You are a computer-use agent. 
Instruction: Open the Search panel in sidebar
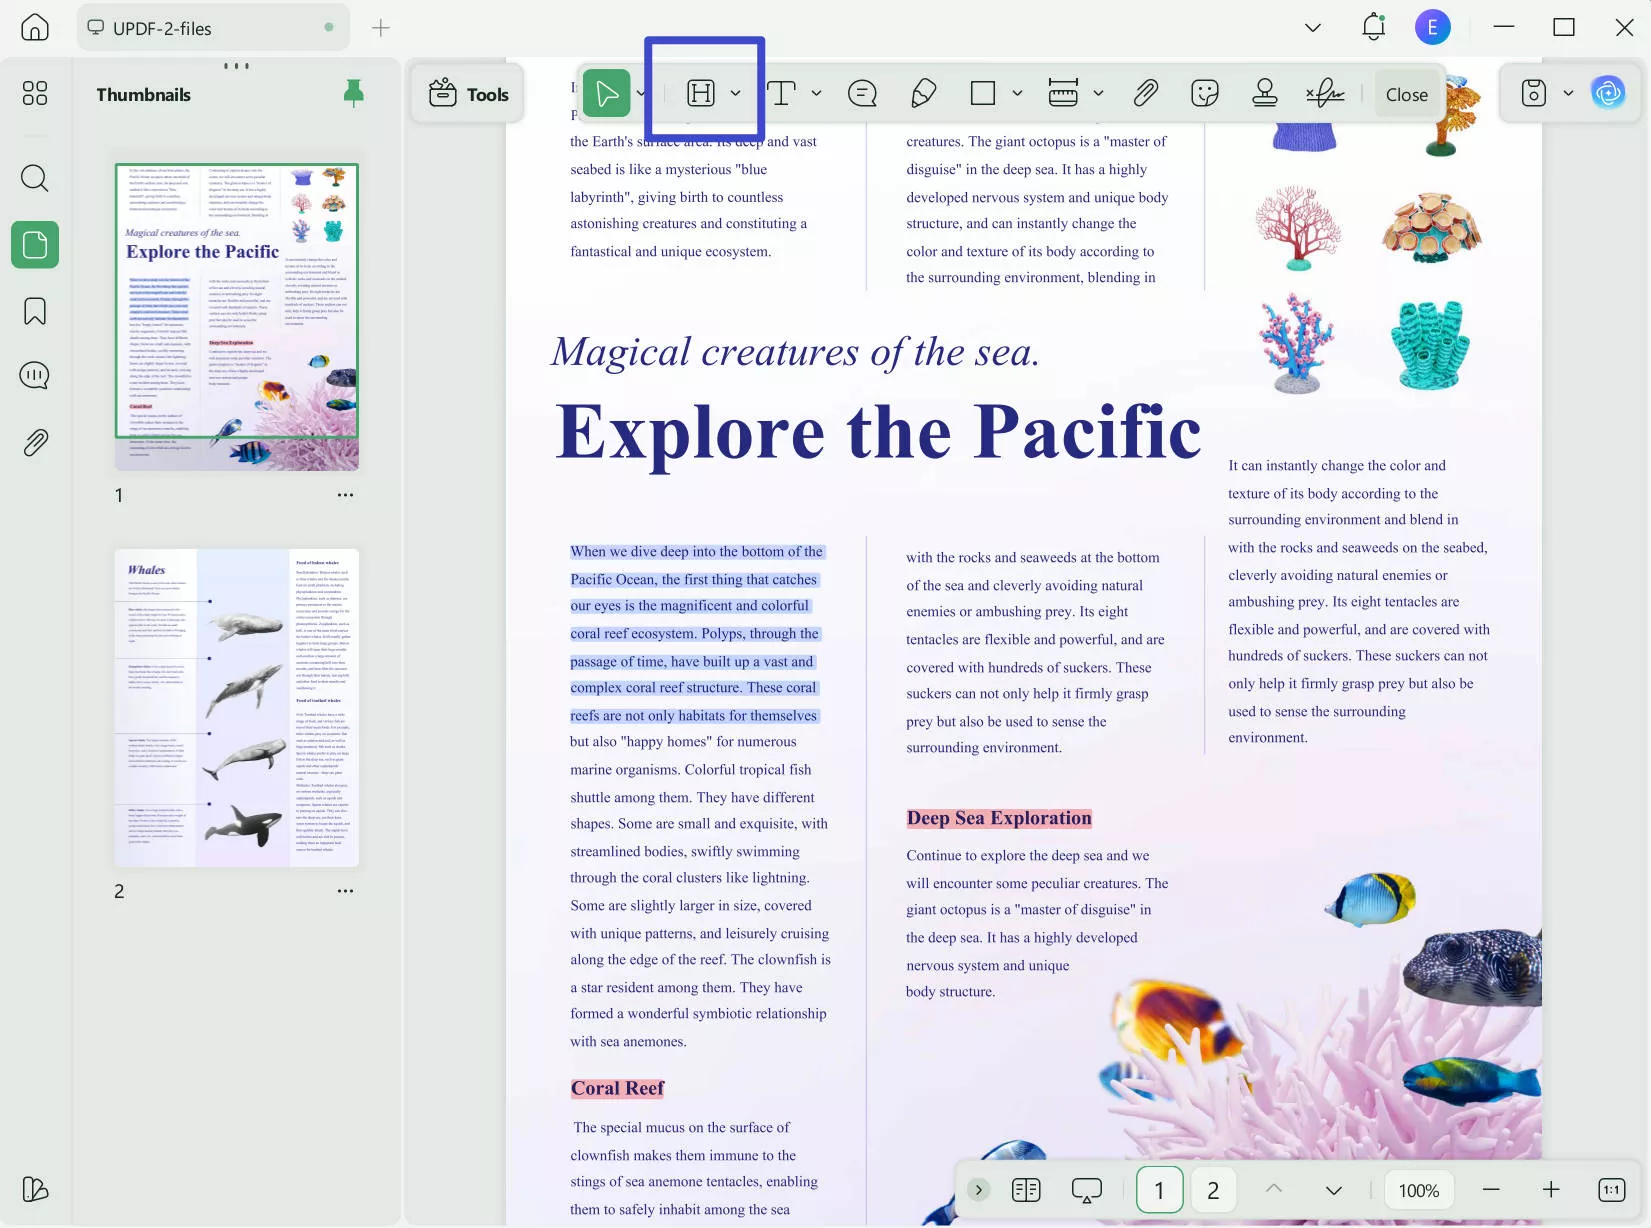[34, 178]
